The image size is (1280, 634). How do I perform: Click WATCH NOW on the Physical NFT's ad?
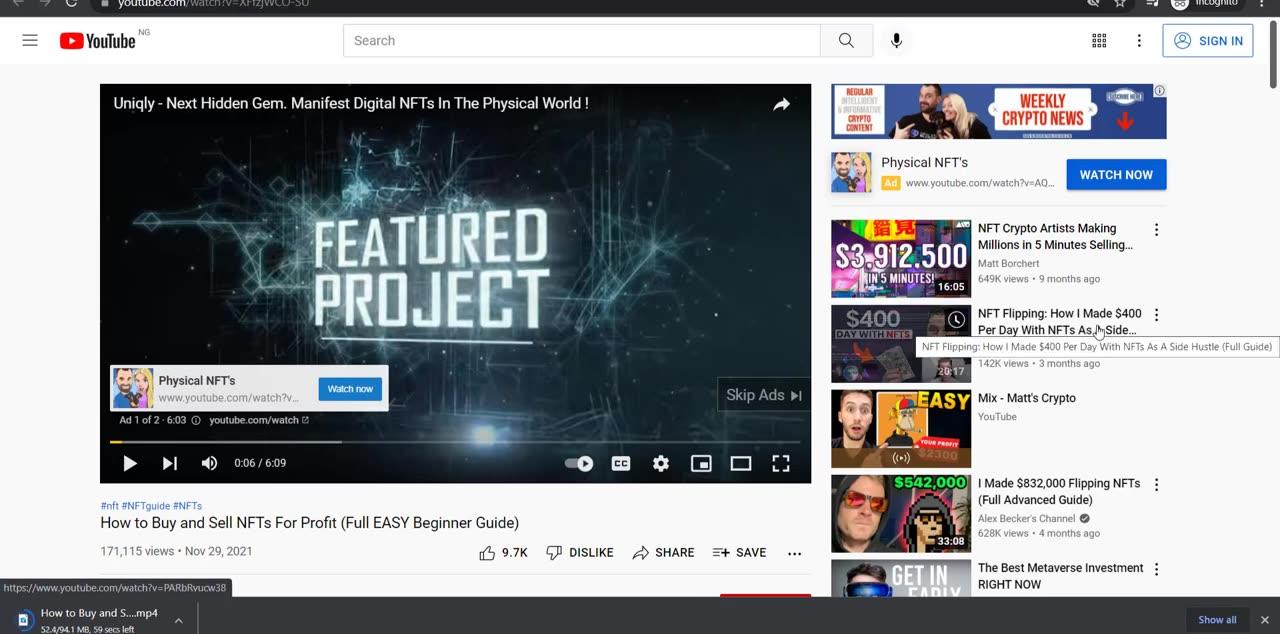1116,174
